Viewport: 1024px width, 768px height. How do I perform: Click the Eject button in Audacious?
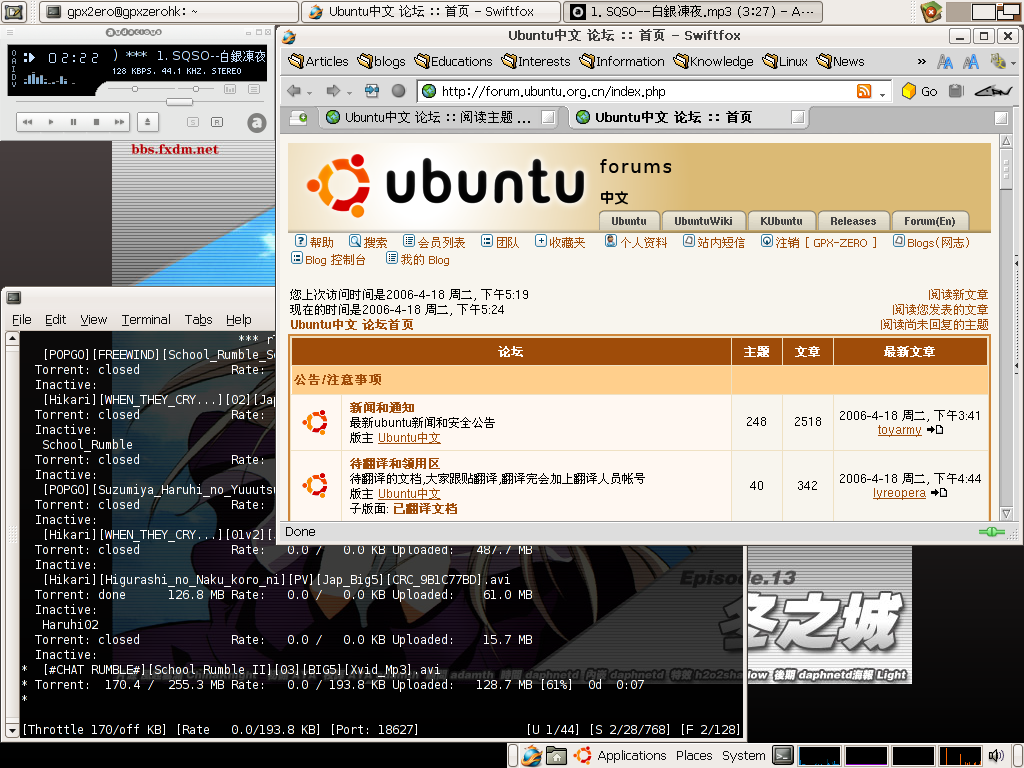148,122
